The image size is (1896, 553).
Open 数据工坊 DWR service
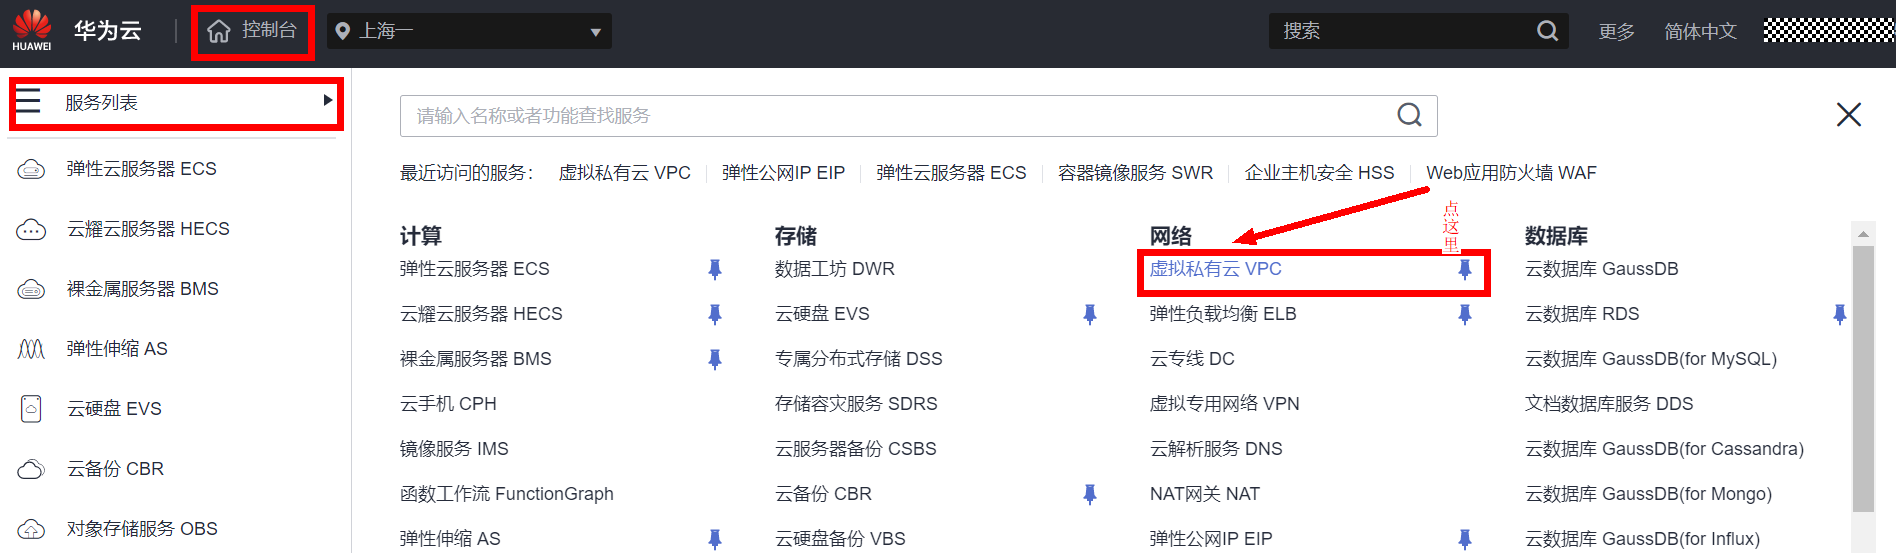(x=835, y=269)
